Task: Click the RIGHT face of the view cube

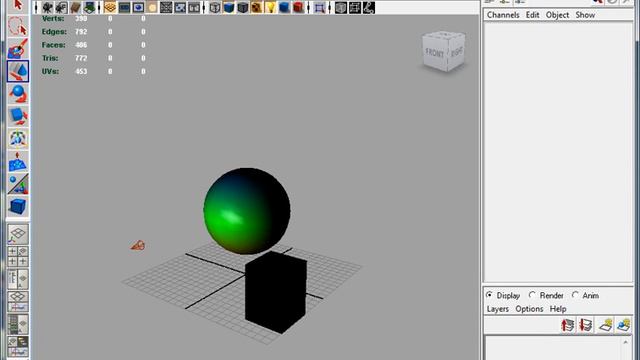Action: pyautogui.click(x=456, y=52)
